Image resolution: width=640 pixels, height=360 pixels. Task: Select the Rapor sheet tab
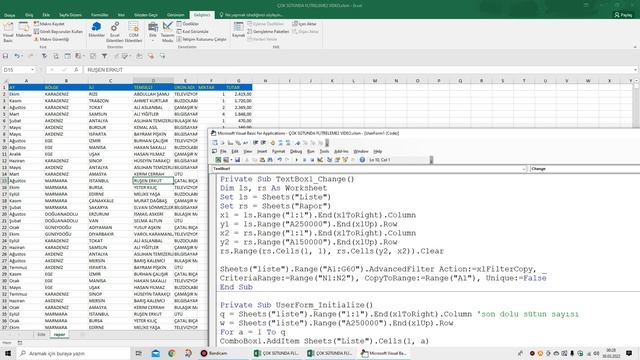(x=59, y=335)
